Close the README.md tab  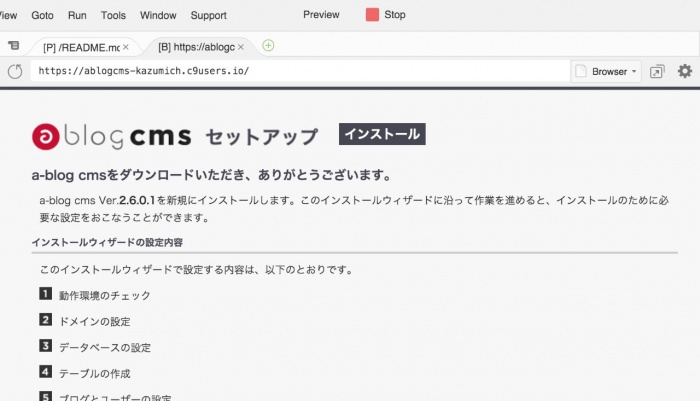point(125,47)
